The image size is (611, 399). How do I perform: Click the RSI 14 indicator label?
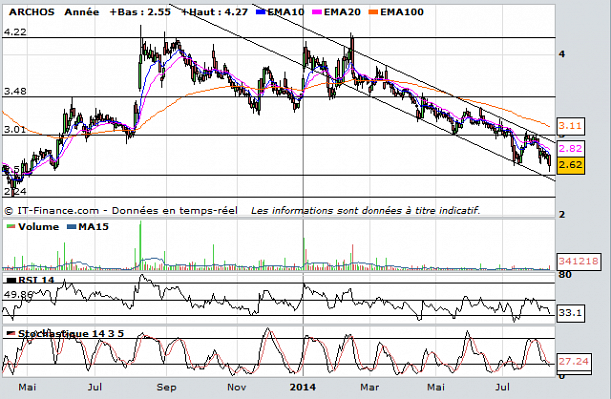(x=36, y=280)
